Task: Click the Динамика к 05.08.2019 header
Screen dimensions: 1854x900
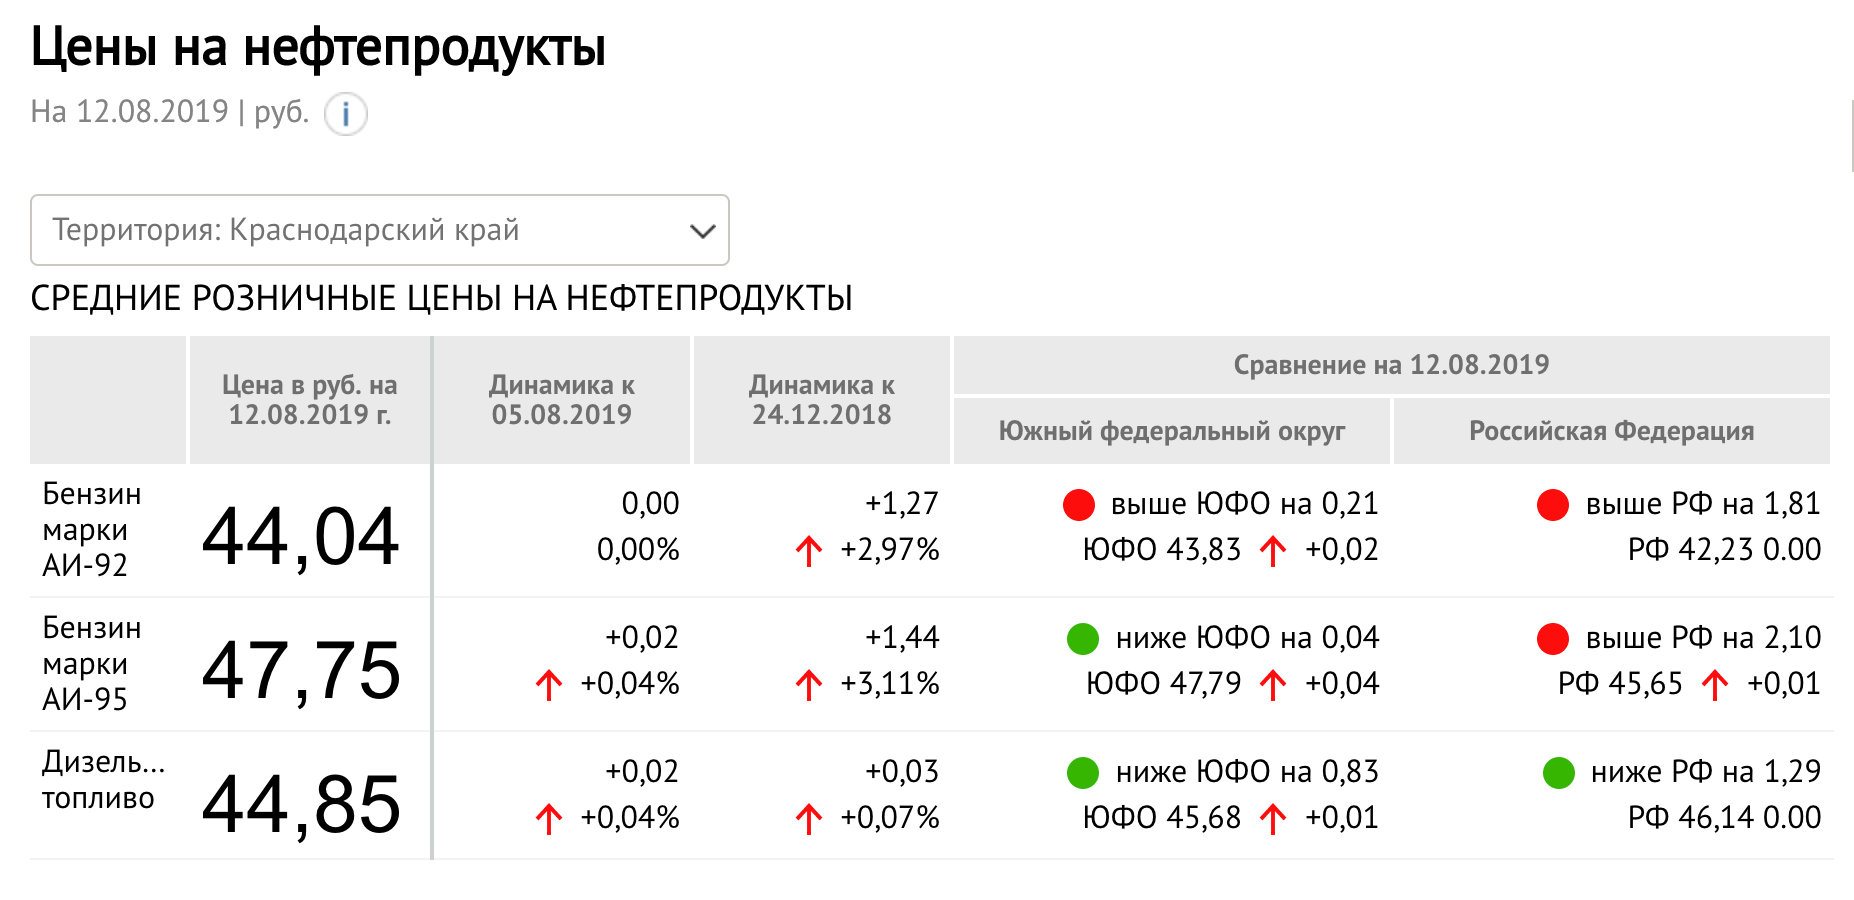Action: [562, 400]
